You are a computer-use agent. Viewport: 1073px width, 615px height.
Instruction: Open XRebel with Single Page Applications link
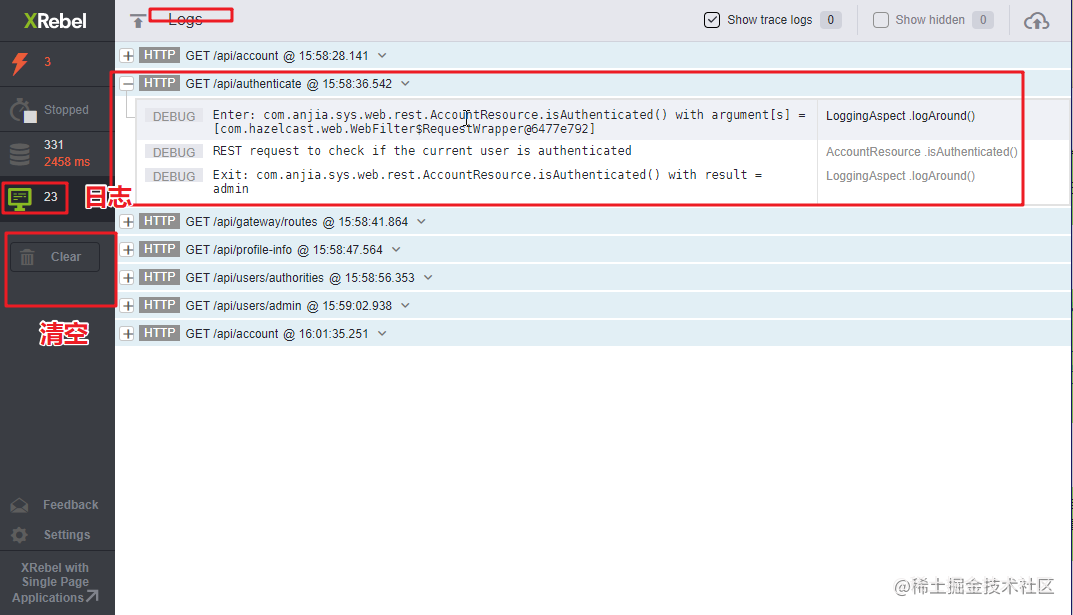(55, 582)
